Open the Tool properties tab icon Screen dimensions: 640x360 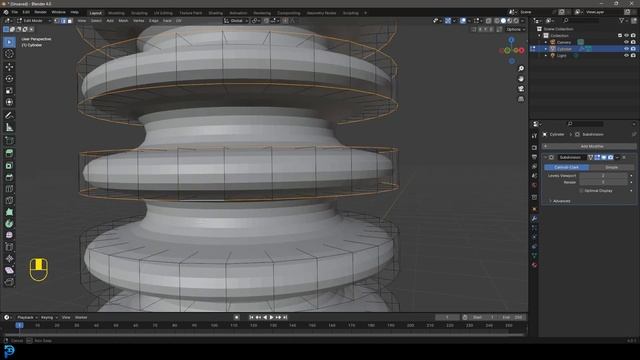click(x=534, y=136)
